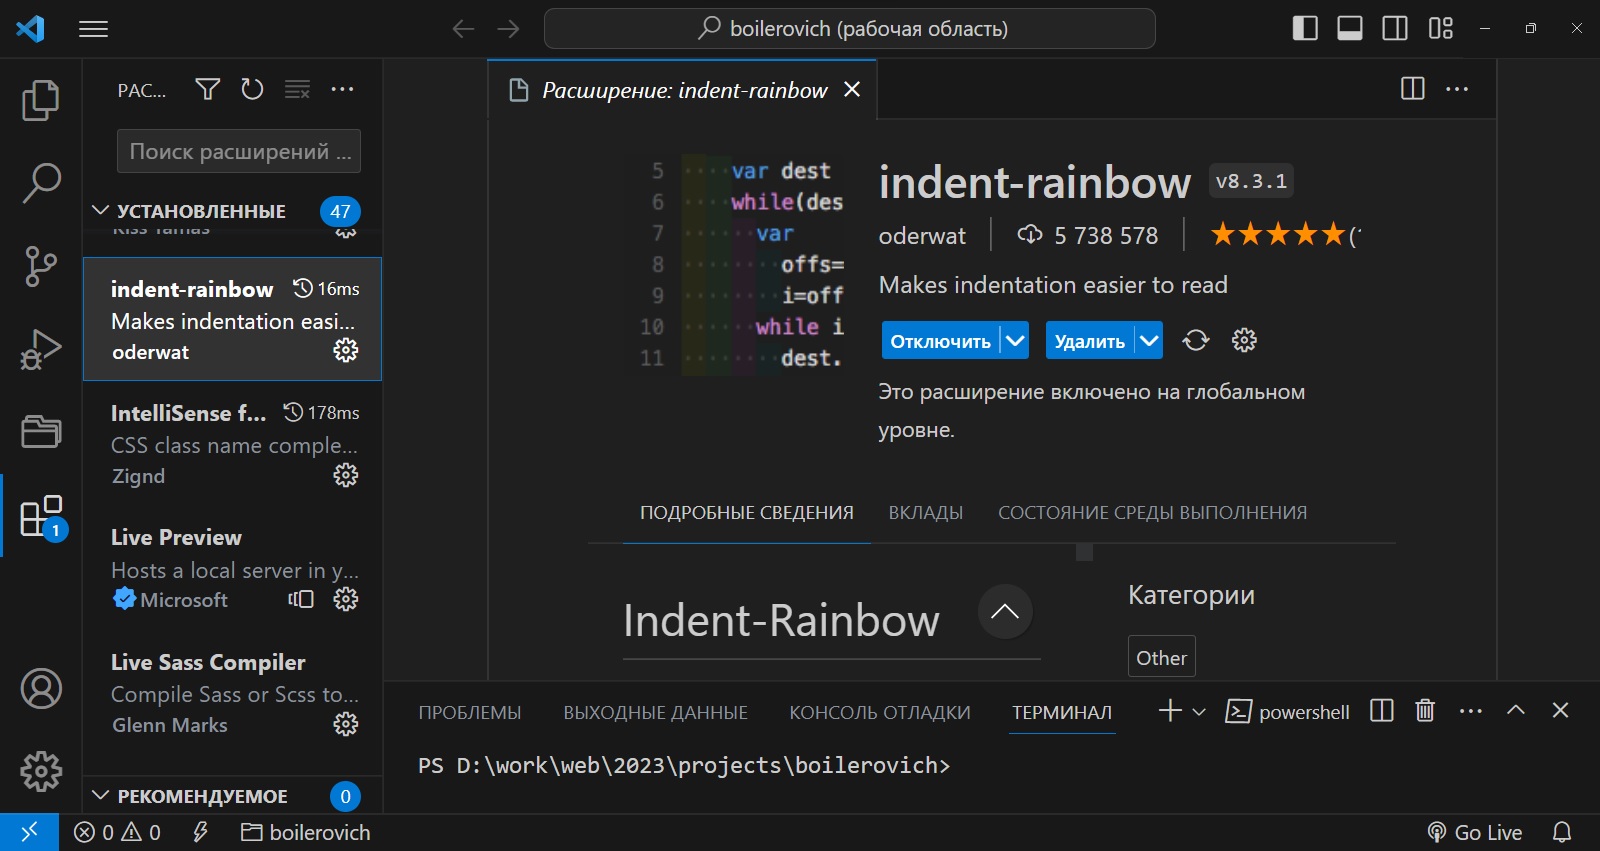Click Go Live in status bar
Viewport: 1600px width, 851px height.
1475,832
